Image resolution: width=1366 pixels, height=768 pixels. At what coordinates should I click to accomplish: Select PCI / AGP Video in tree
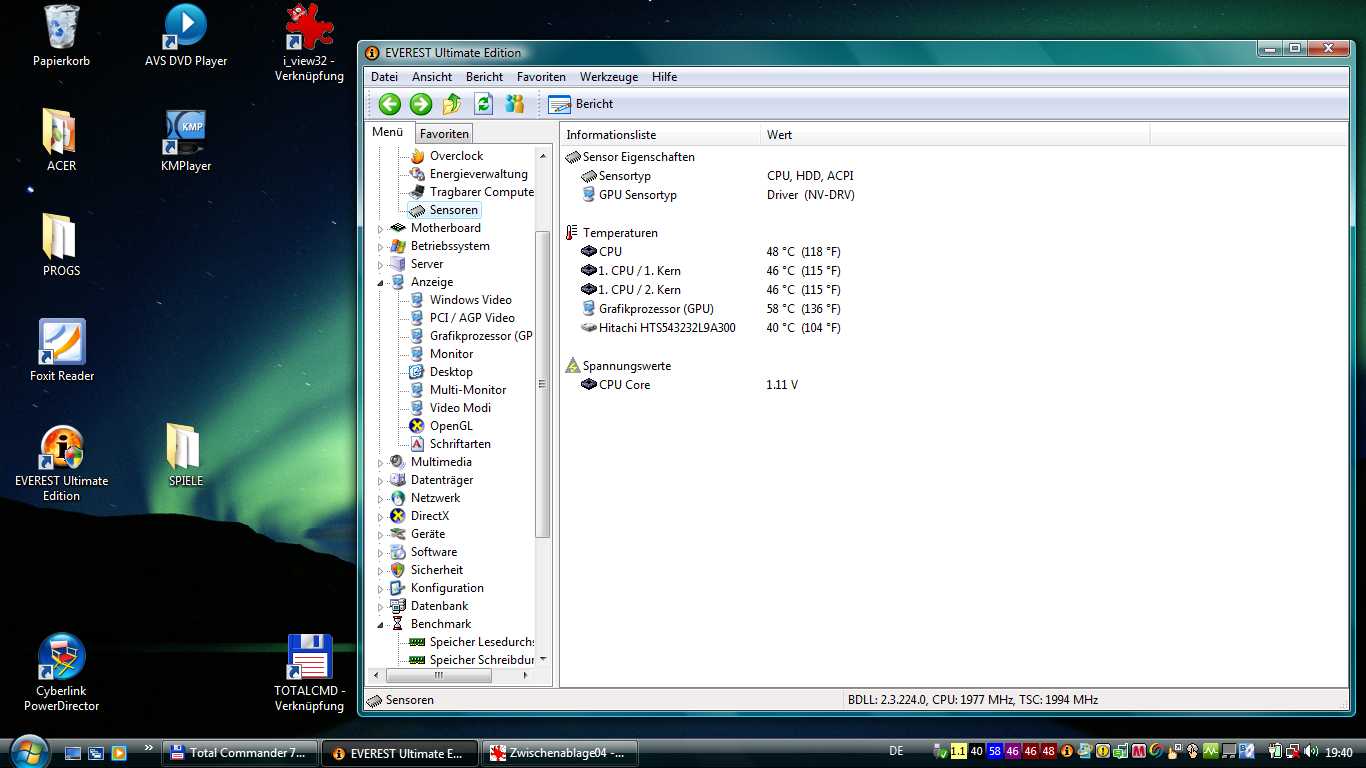click(x=472, y=318)
